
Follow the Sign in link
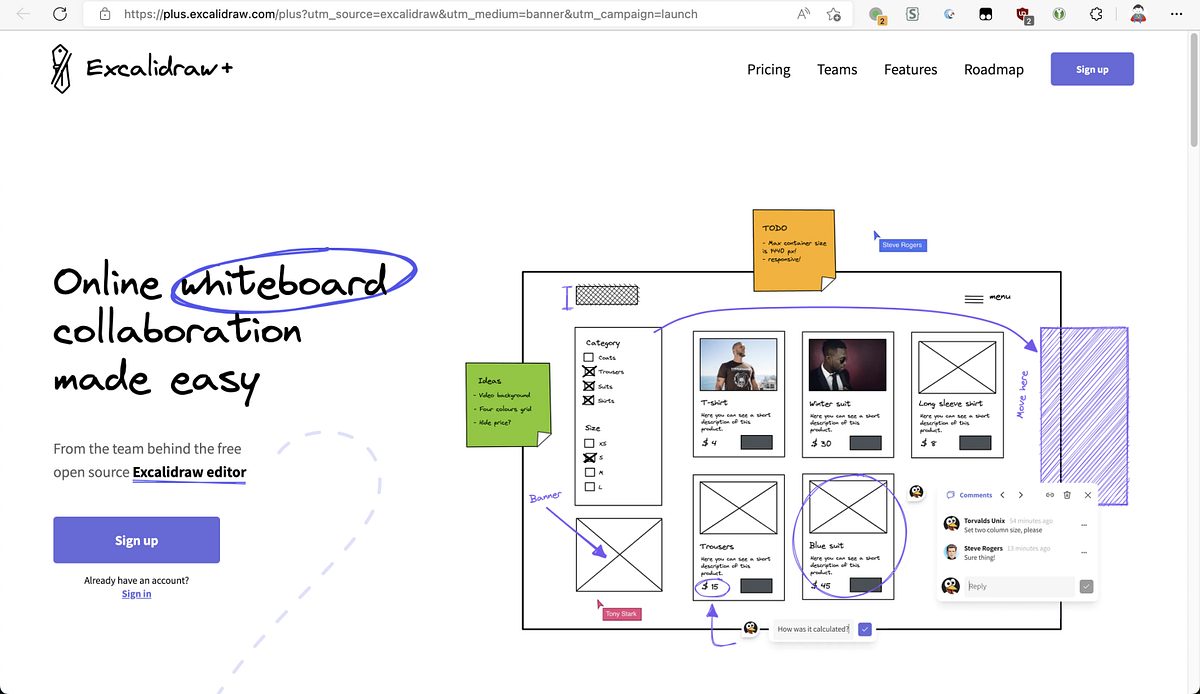coord(136,594)
